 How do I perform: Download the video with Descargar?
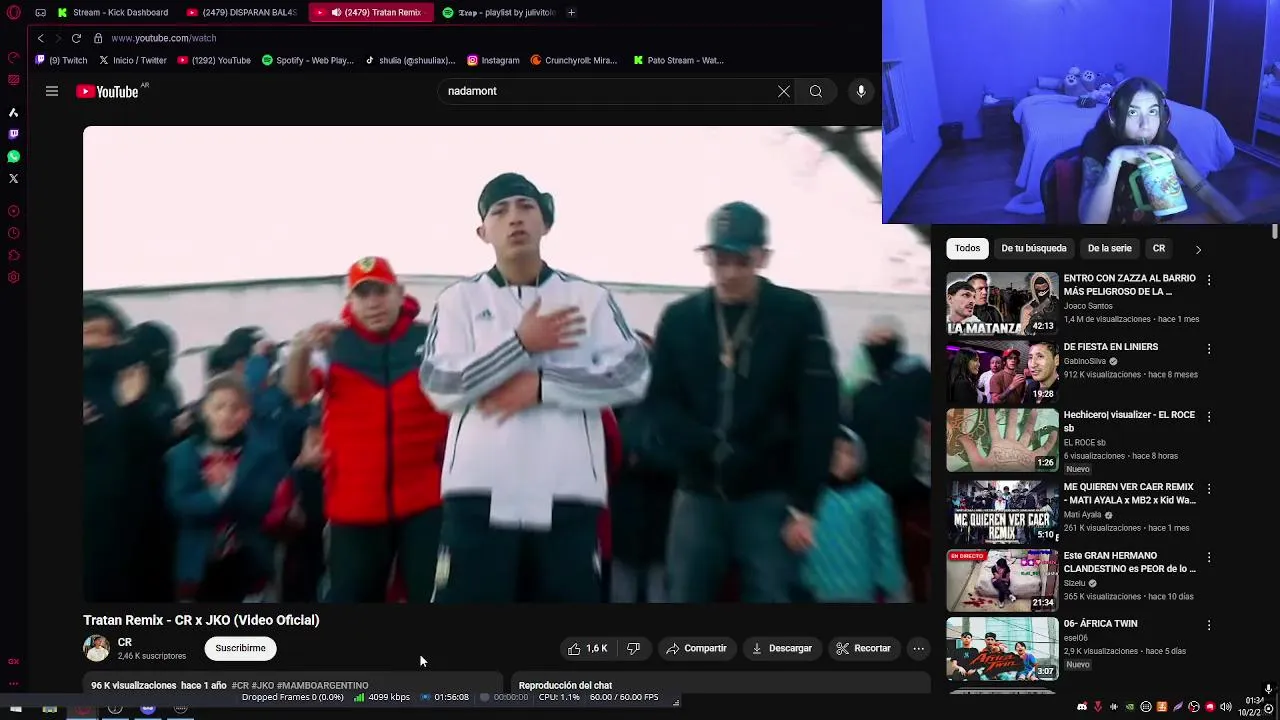(x=781, y=648)
